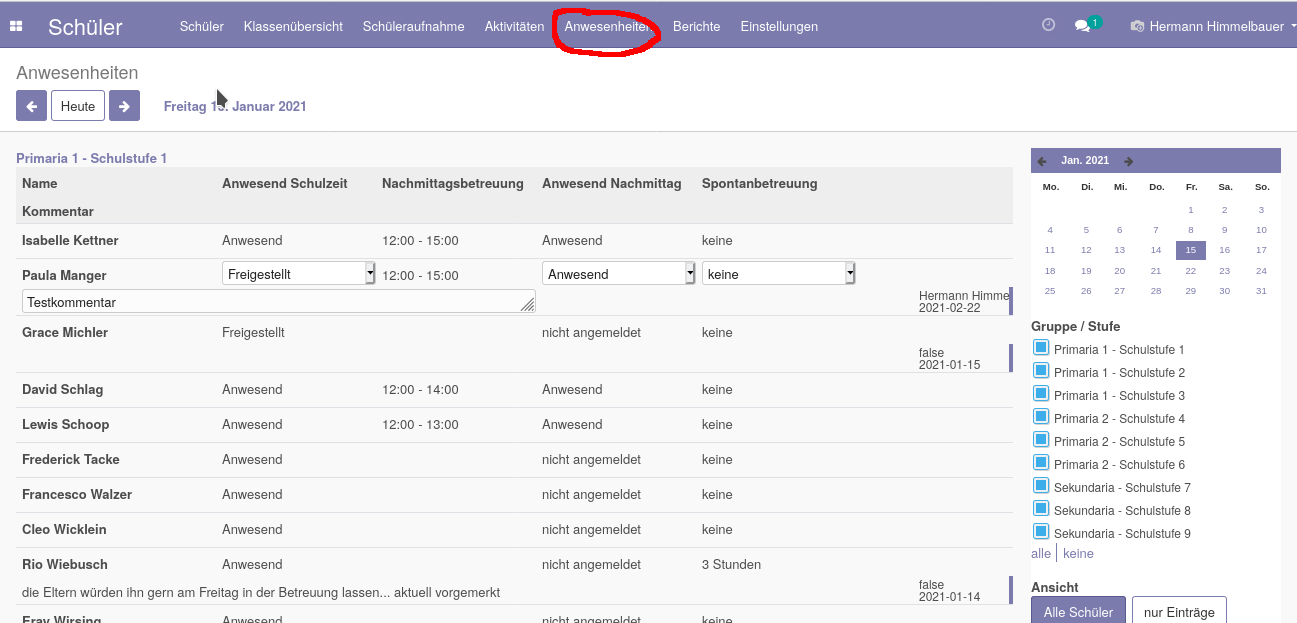Click the Heute button
Screen dimensions: 1297x623
coord(78,106)
